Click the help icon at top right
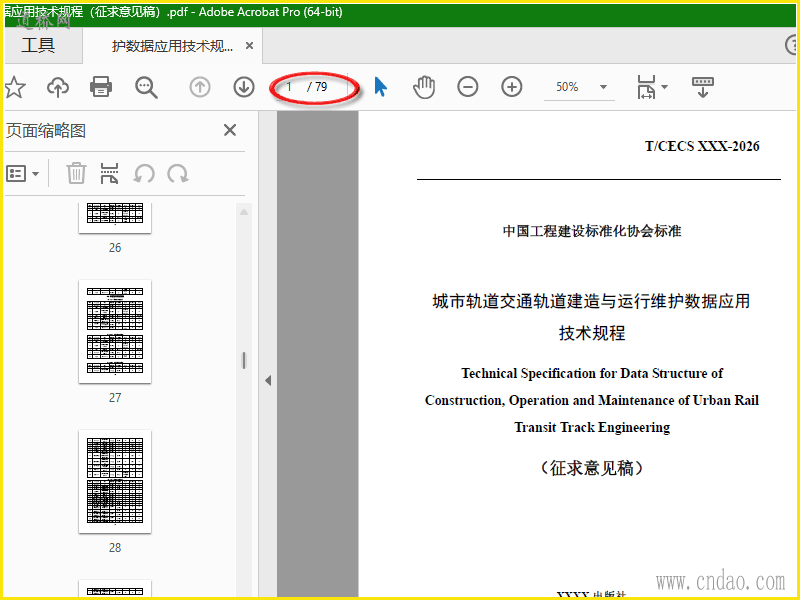This screenshot has height=600, width=800. coord(792,45)
